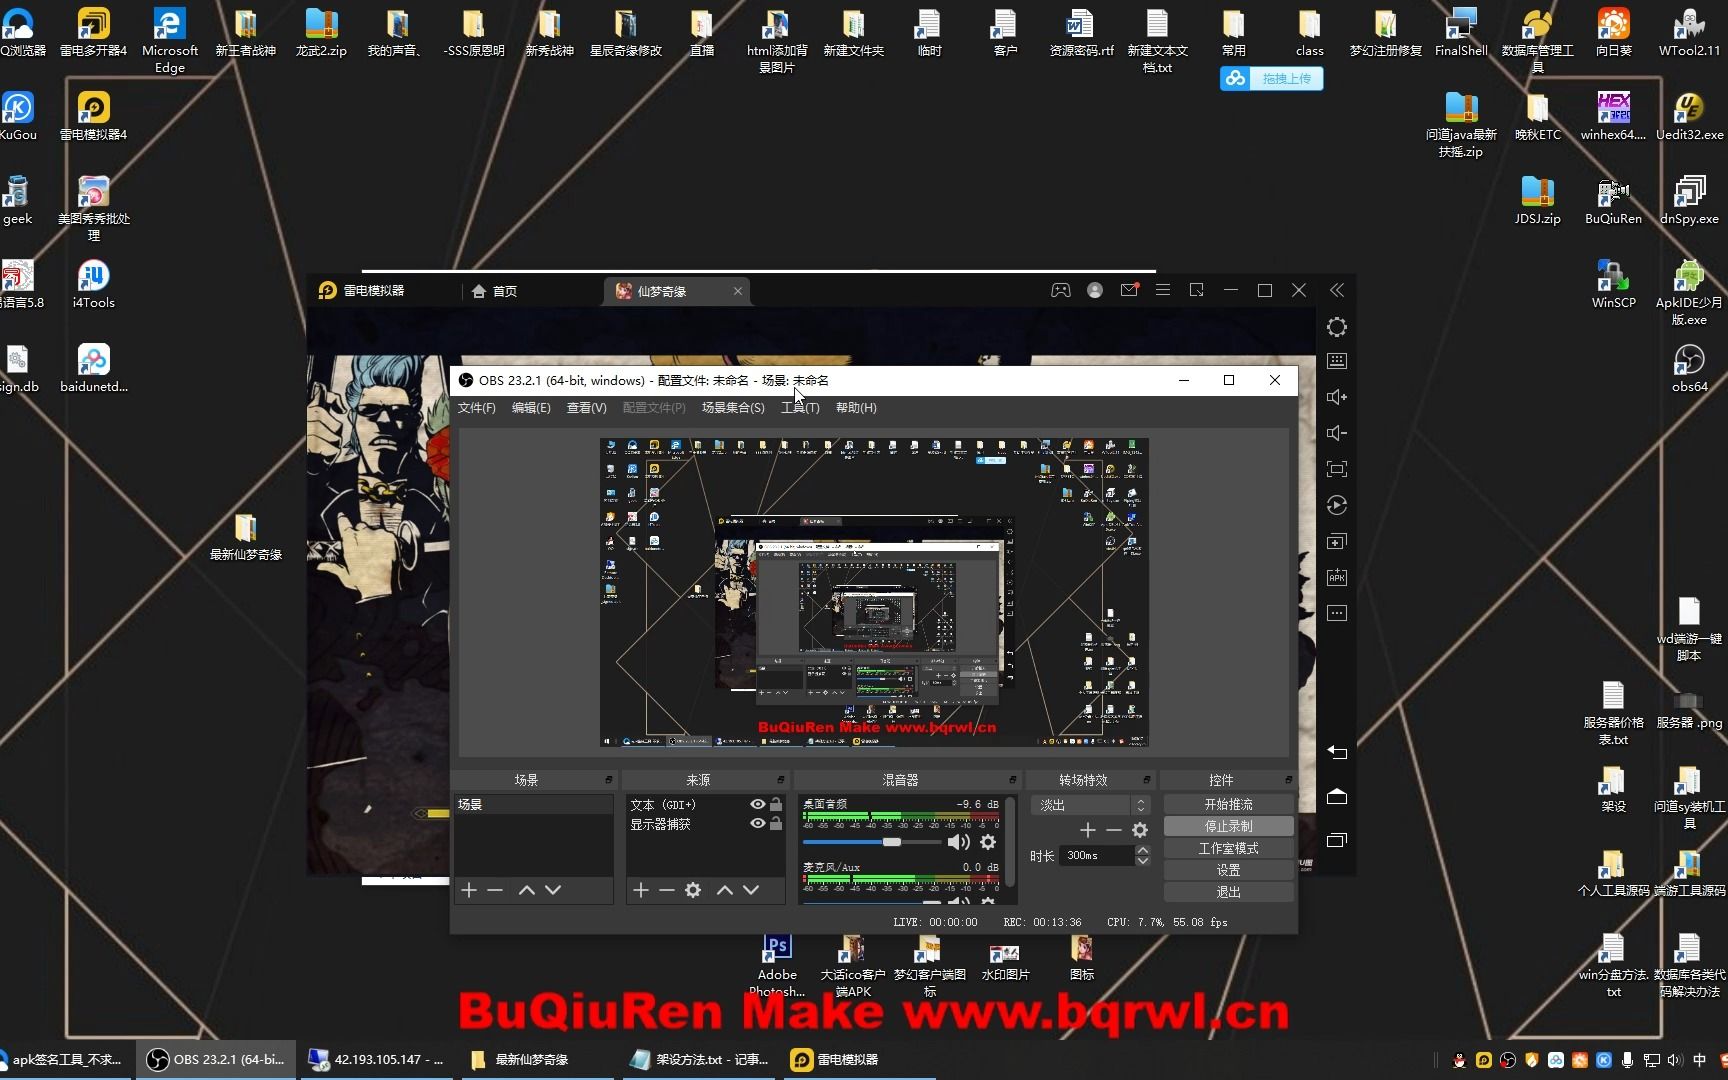Pop out the 来源 dock panel
Viewport: 1728px width, 1080px height.
(781, 780)
